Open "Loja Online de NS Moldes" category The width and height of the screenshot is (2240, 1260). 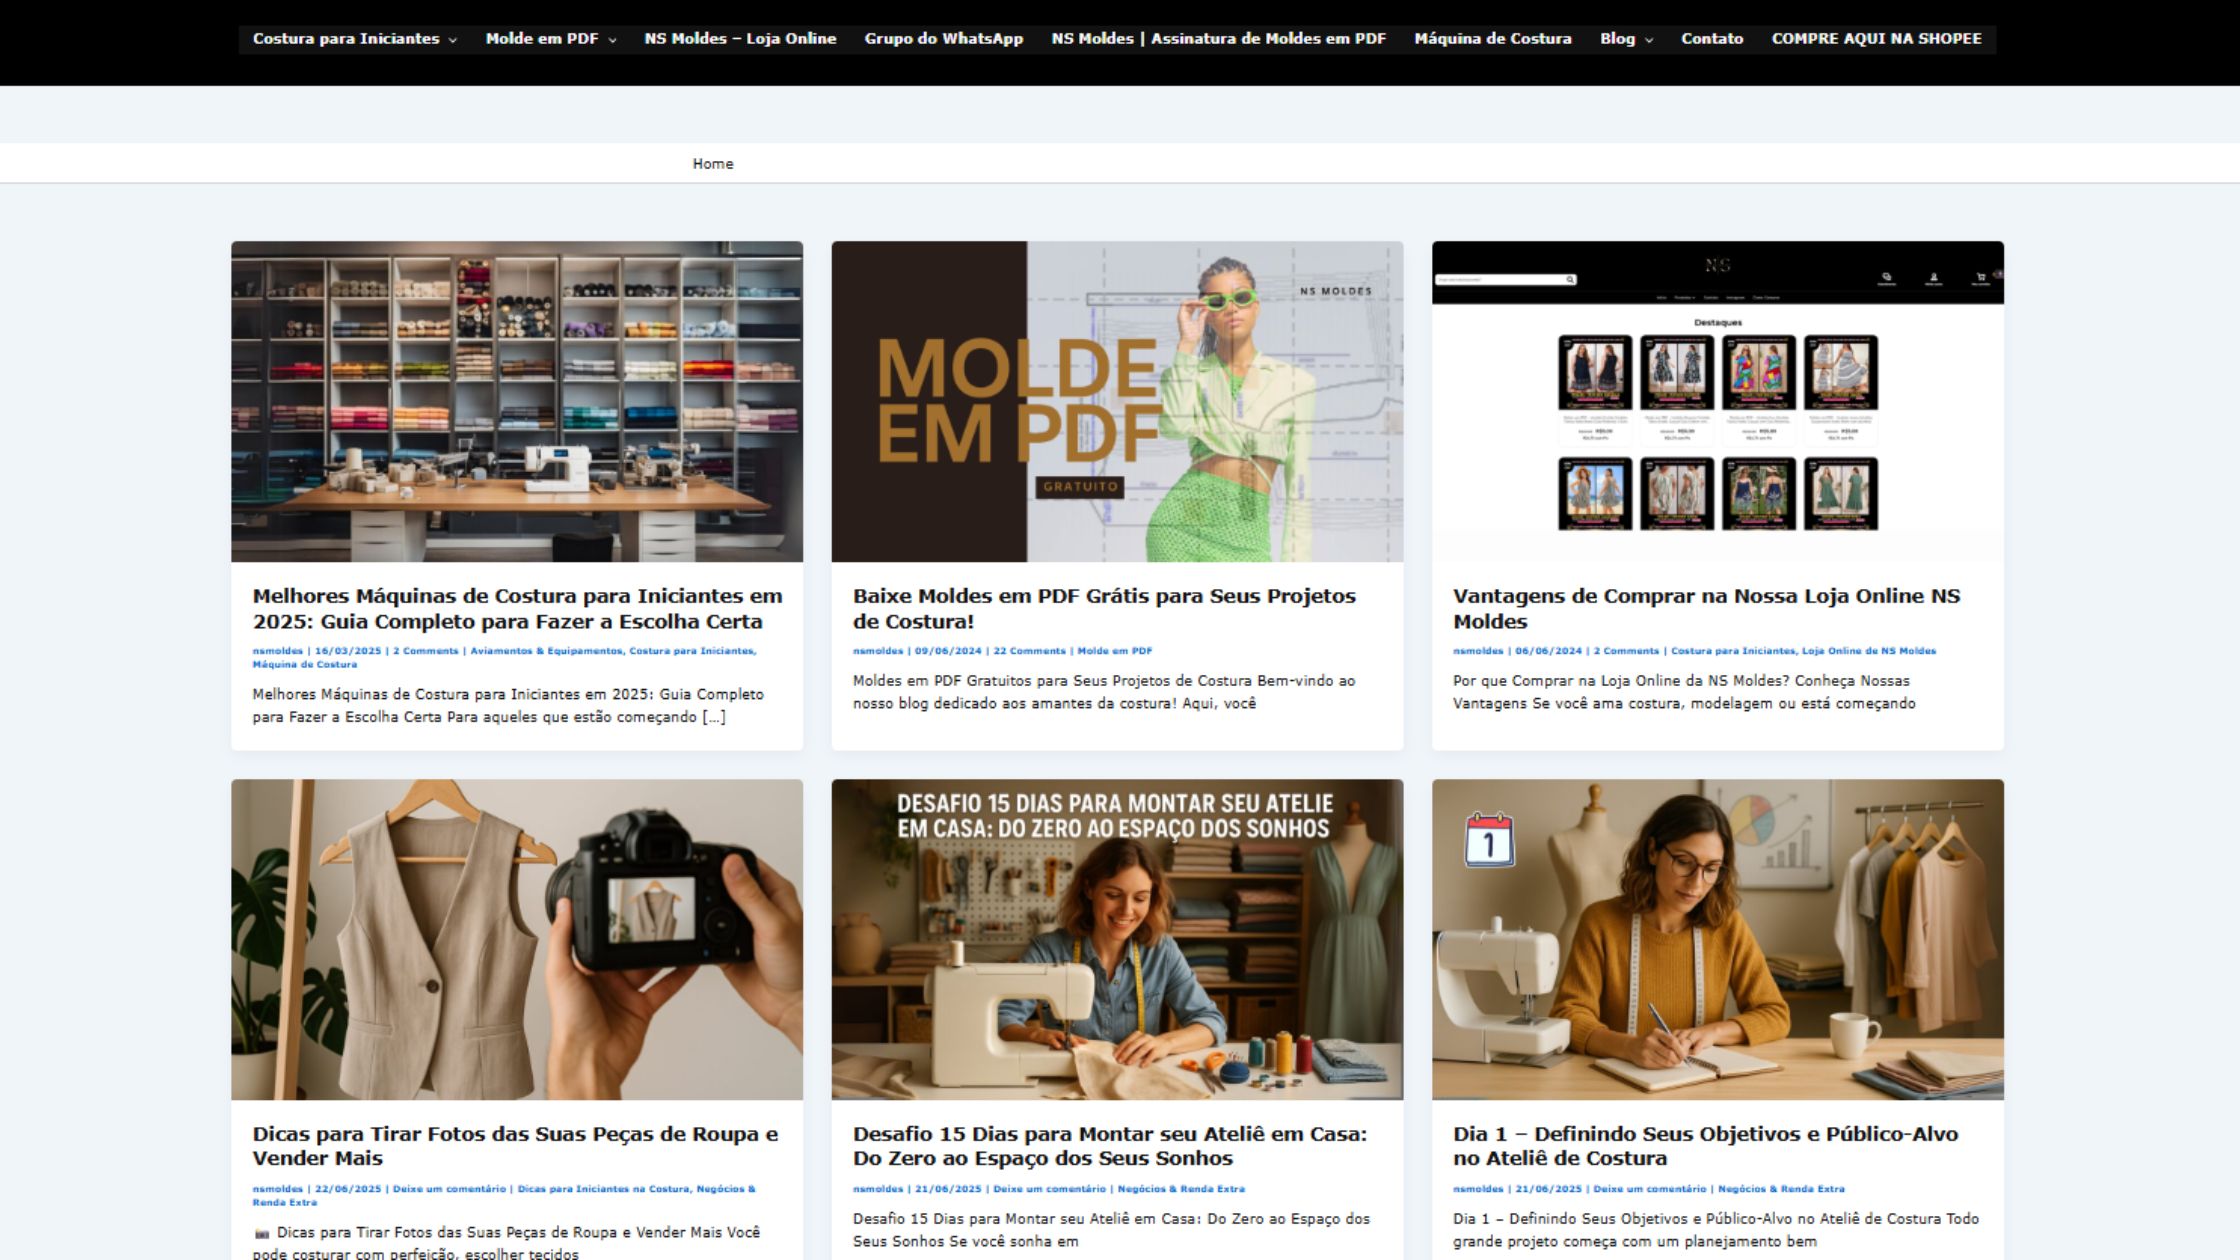1870,649
